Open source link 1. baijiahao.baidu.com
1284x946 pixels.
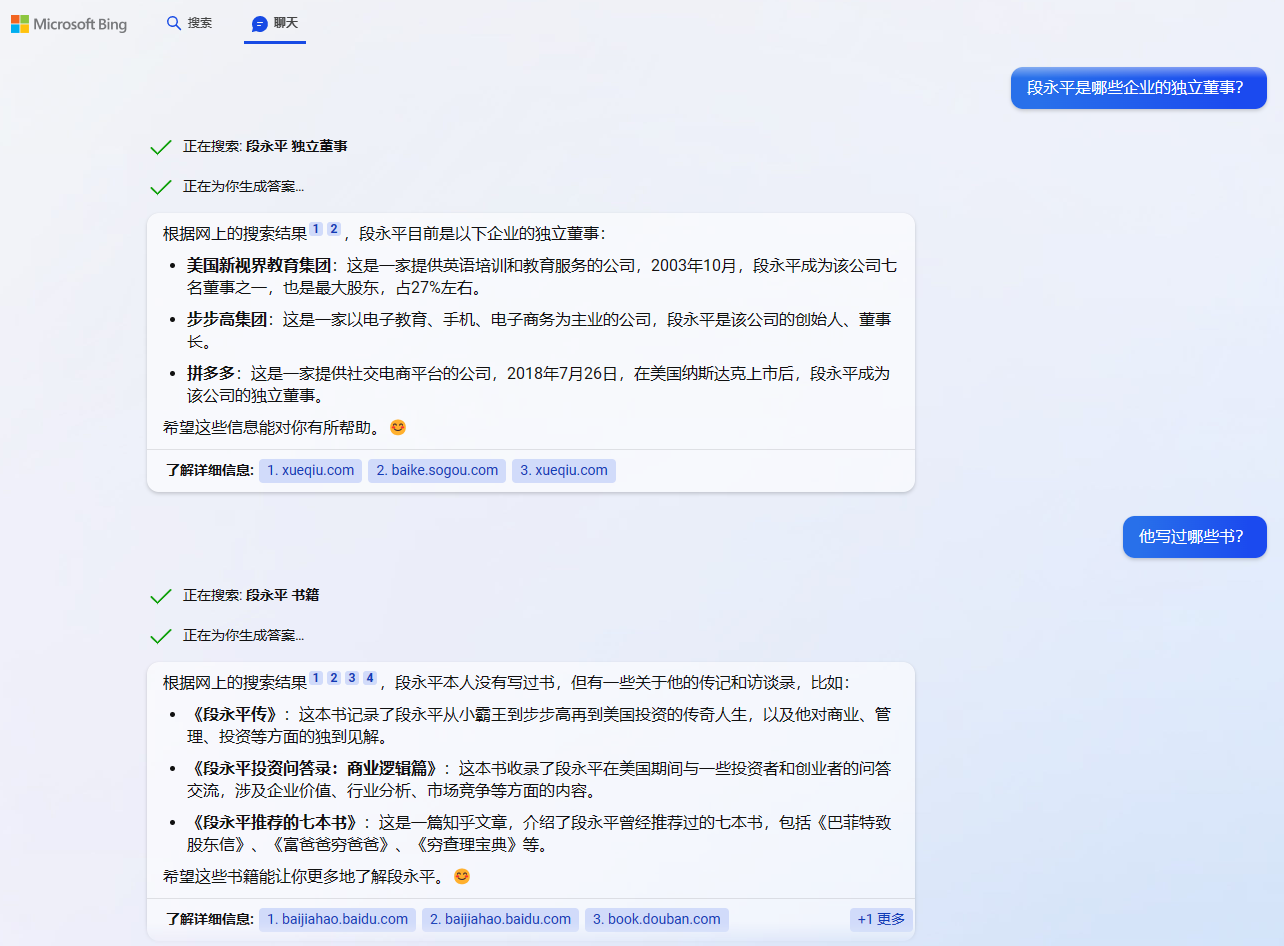click(337, 919)
